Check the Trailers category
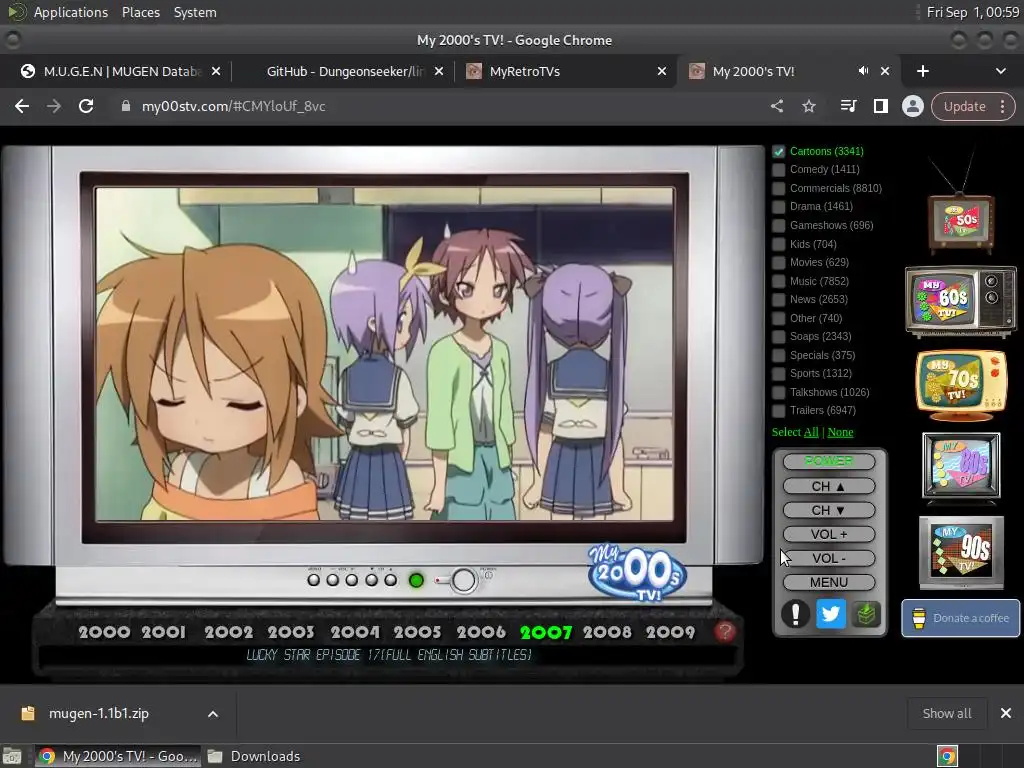The width and height of the screenshot is (1024, 768). click(x=778, y=411)
